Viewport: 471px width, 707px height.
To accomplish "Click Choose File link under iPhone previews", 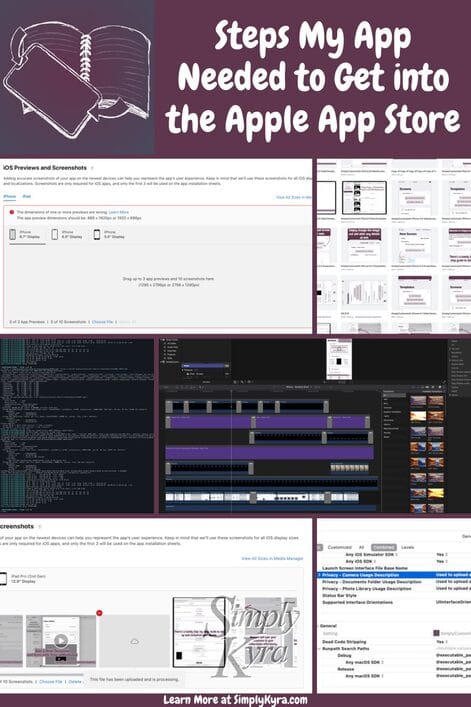I will [x=102, y=322].
